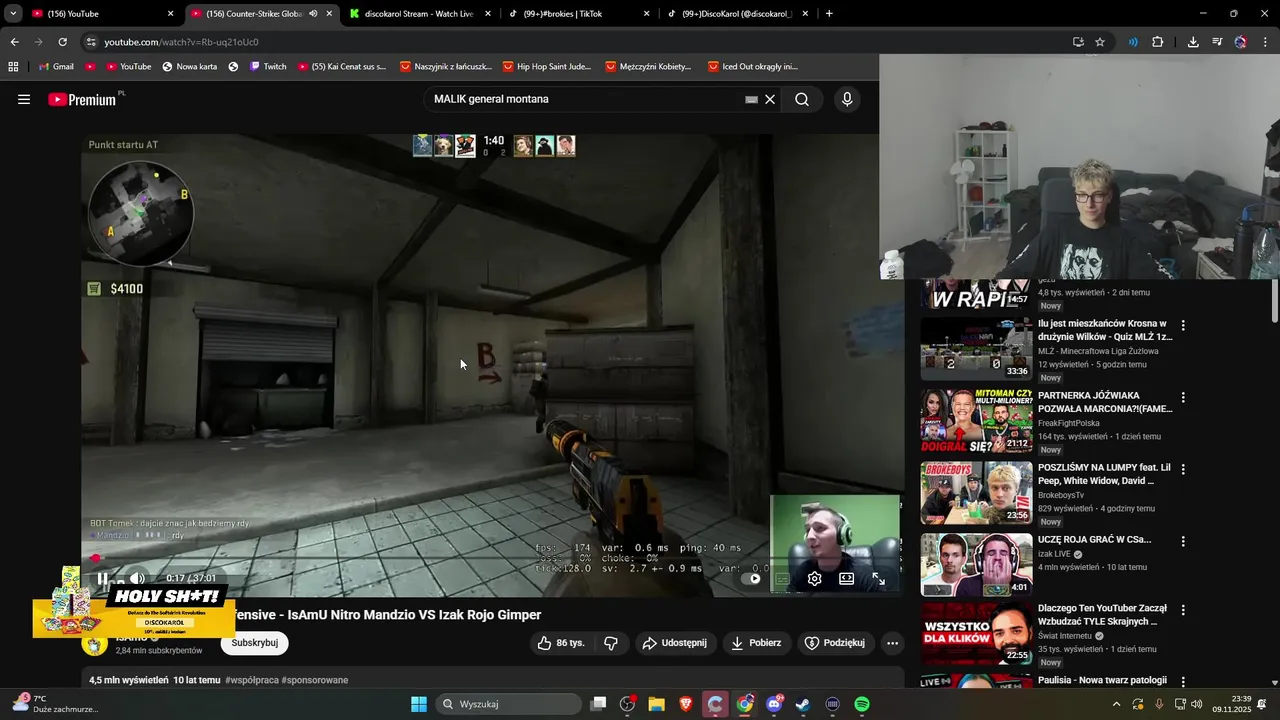The width and height of the screenshot is (1280, 720).
Task: Open the YouTube hamburger guide menu
Action: point(24,99)
